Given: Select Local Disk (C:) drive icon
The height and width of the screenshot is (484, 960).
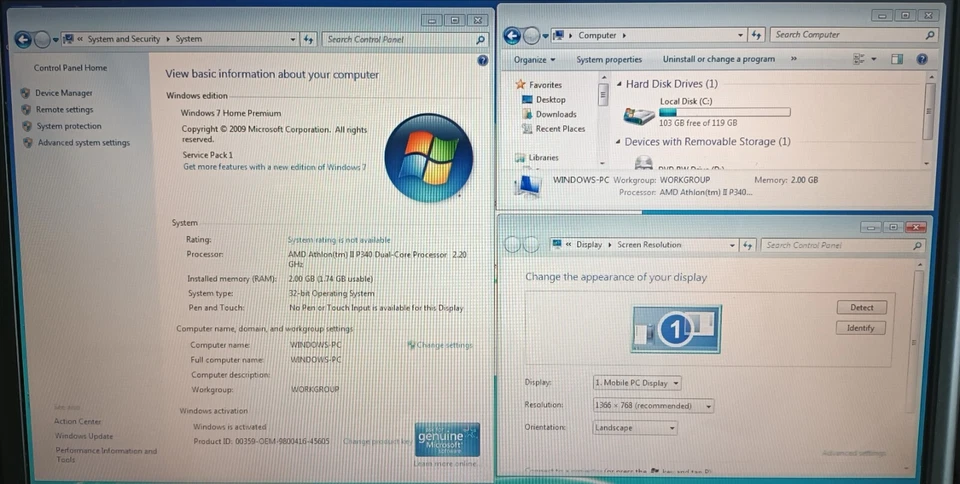Looking at the screenshot, I should coord(639,114).
